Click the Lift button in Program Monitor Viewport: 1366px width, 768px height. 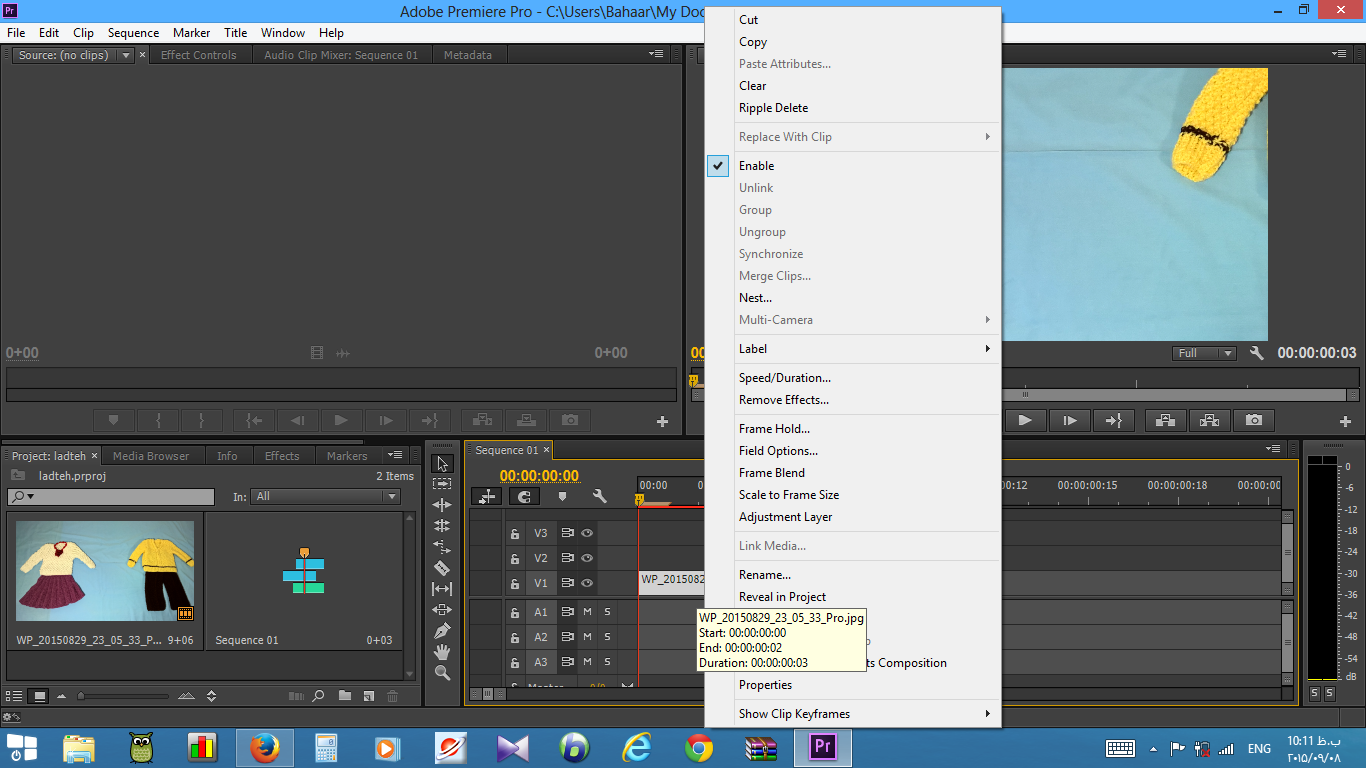[x=1165, y=421]
